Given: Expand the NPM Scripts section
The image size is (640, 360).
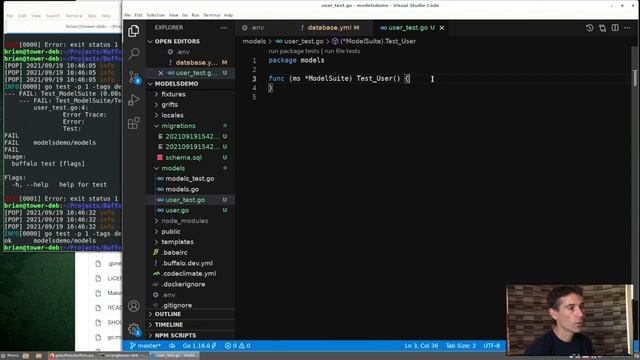Looking at the screenshot, I should pyautogui.click(x=175, y=335).
